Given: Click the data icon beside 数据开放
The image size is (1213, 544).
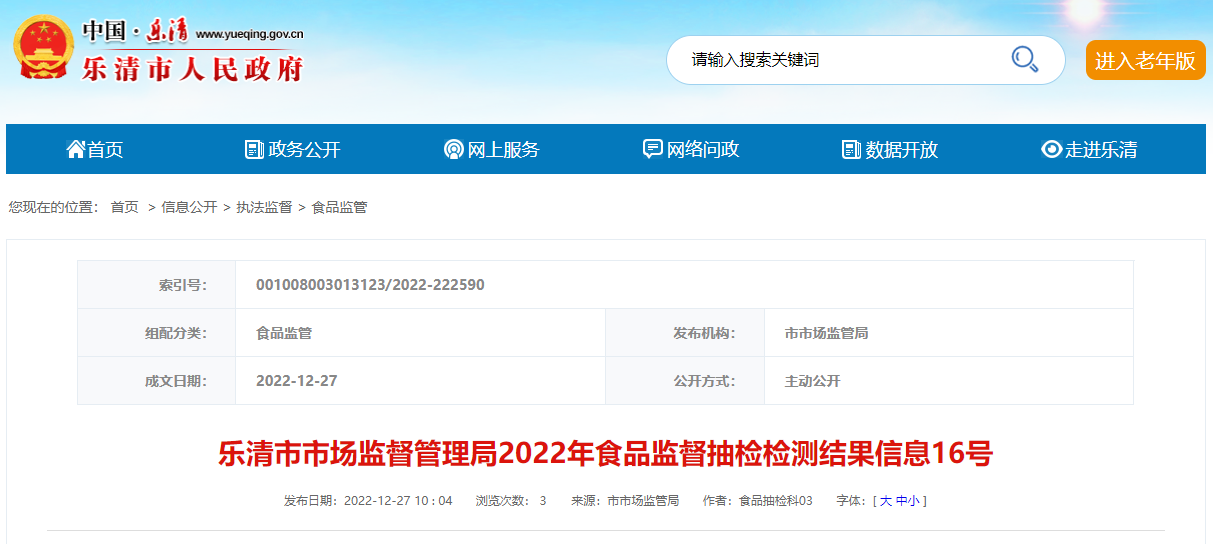Looking at the screenshot, I should click(x=851, y=149).
